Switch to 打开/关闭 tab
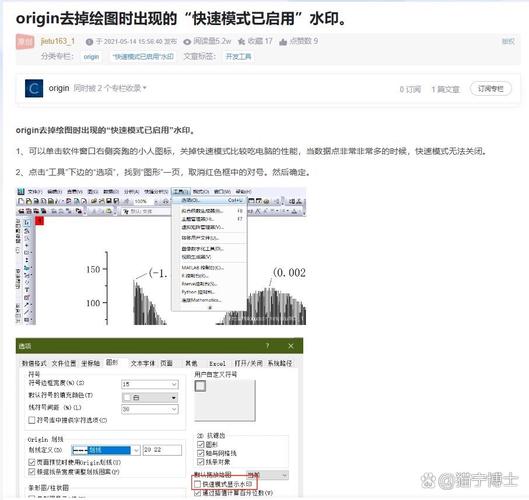This screenshot has height=500, width=529. click(x=248, y=363)
